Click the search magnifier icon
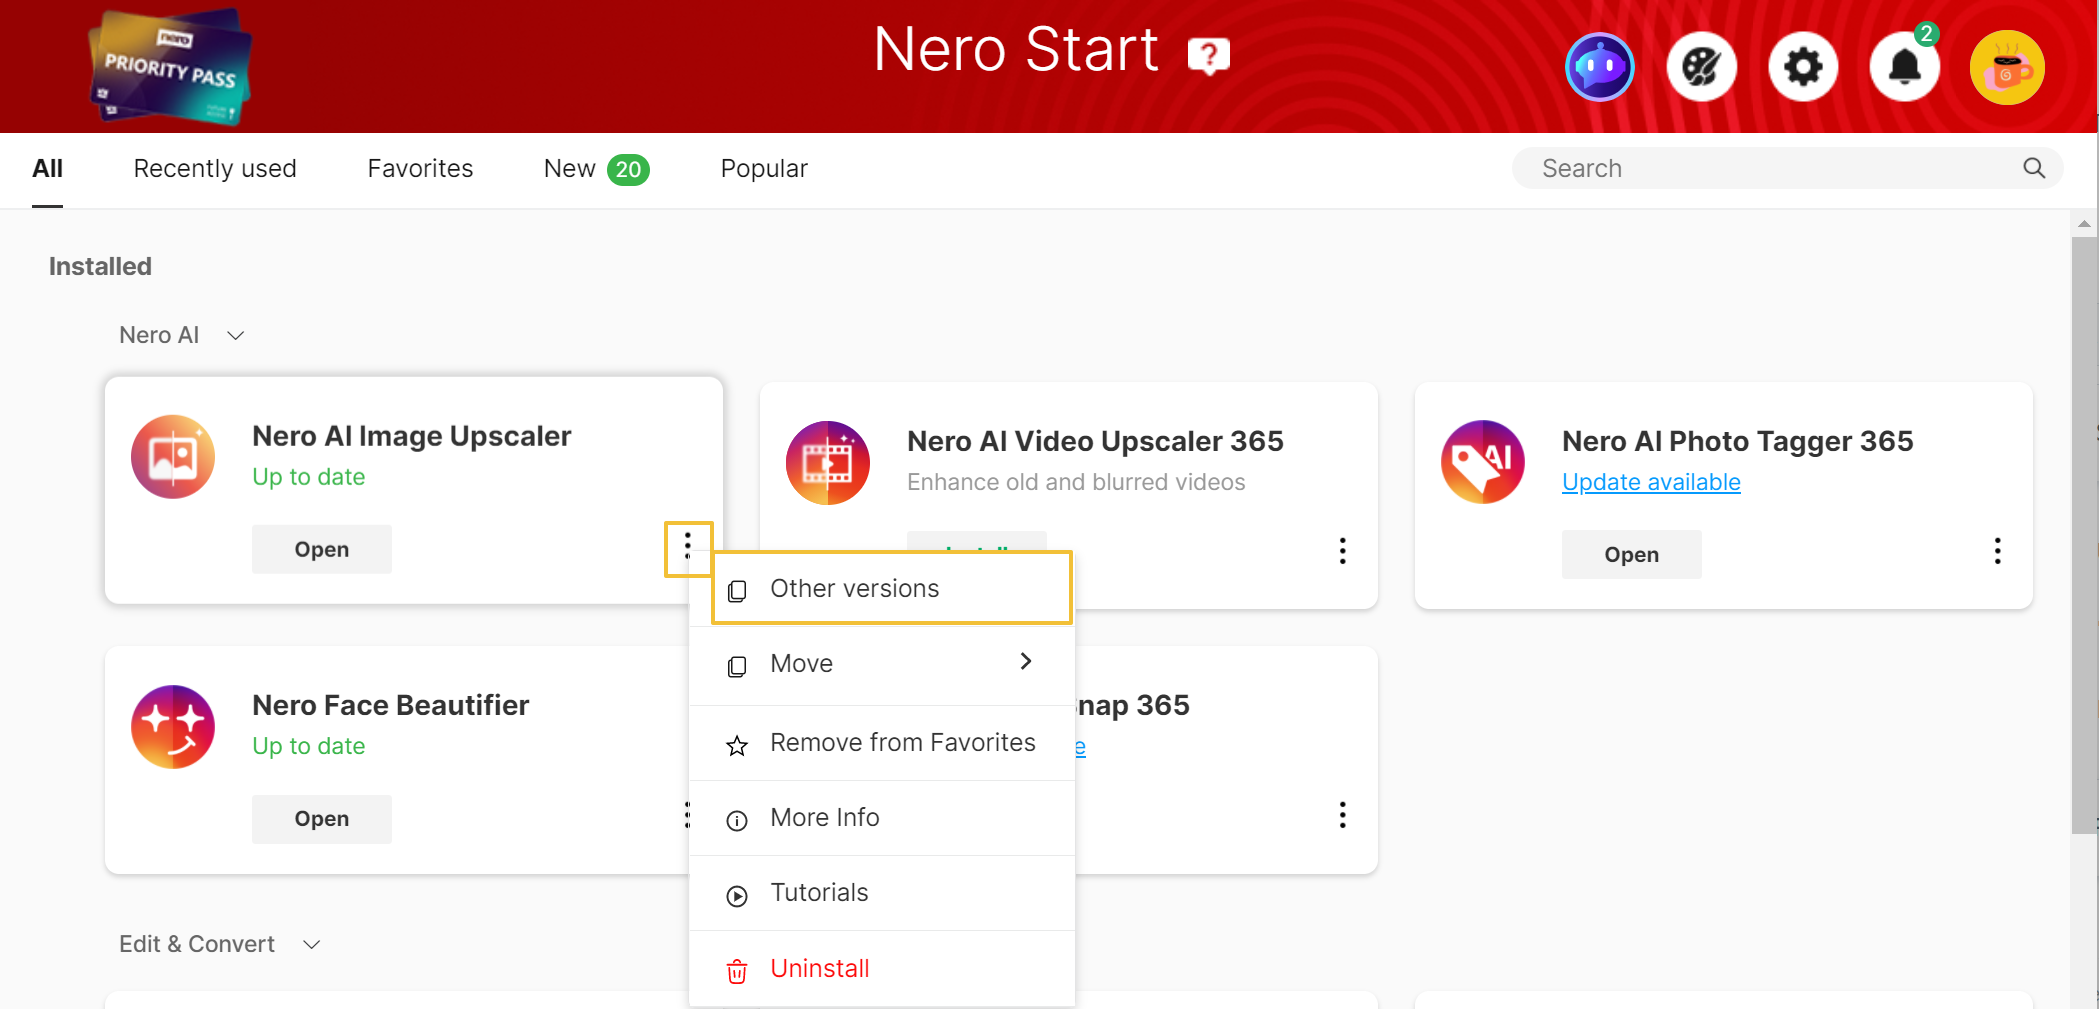Viewport: 2099px width, 1009px height. [x=2034, y=168]
